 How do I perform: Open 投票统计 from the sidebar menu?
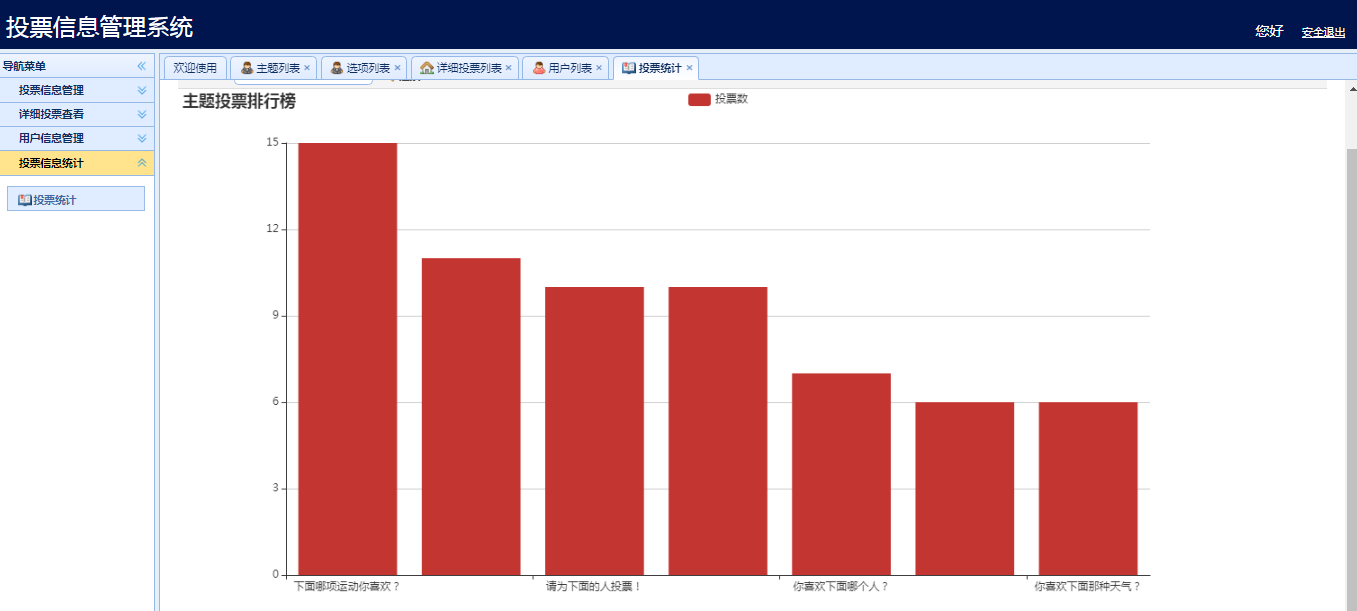76,199
